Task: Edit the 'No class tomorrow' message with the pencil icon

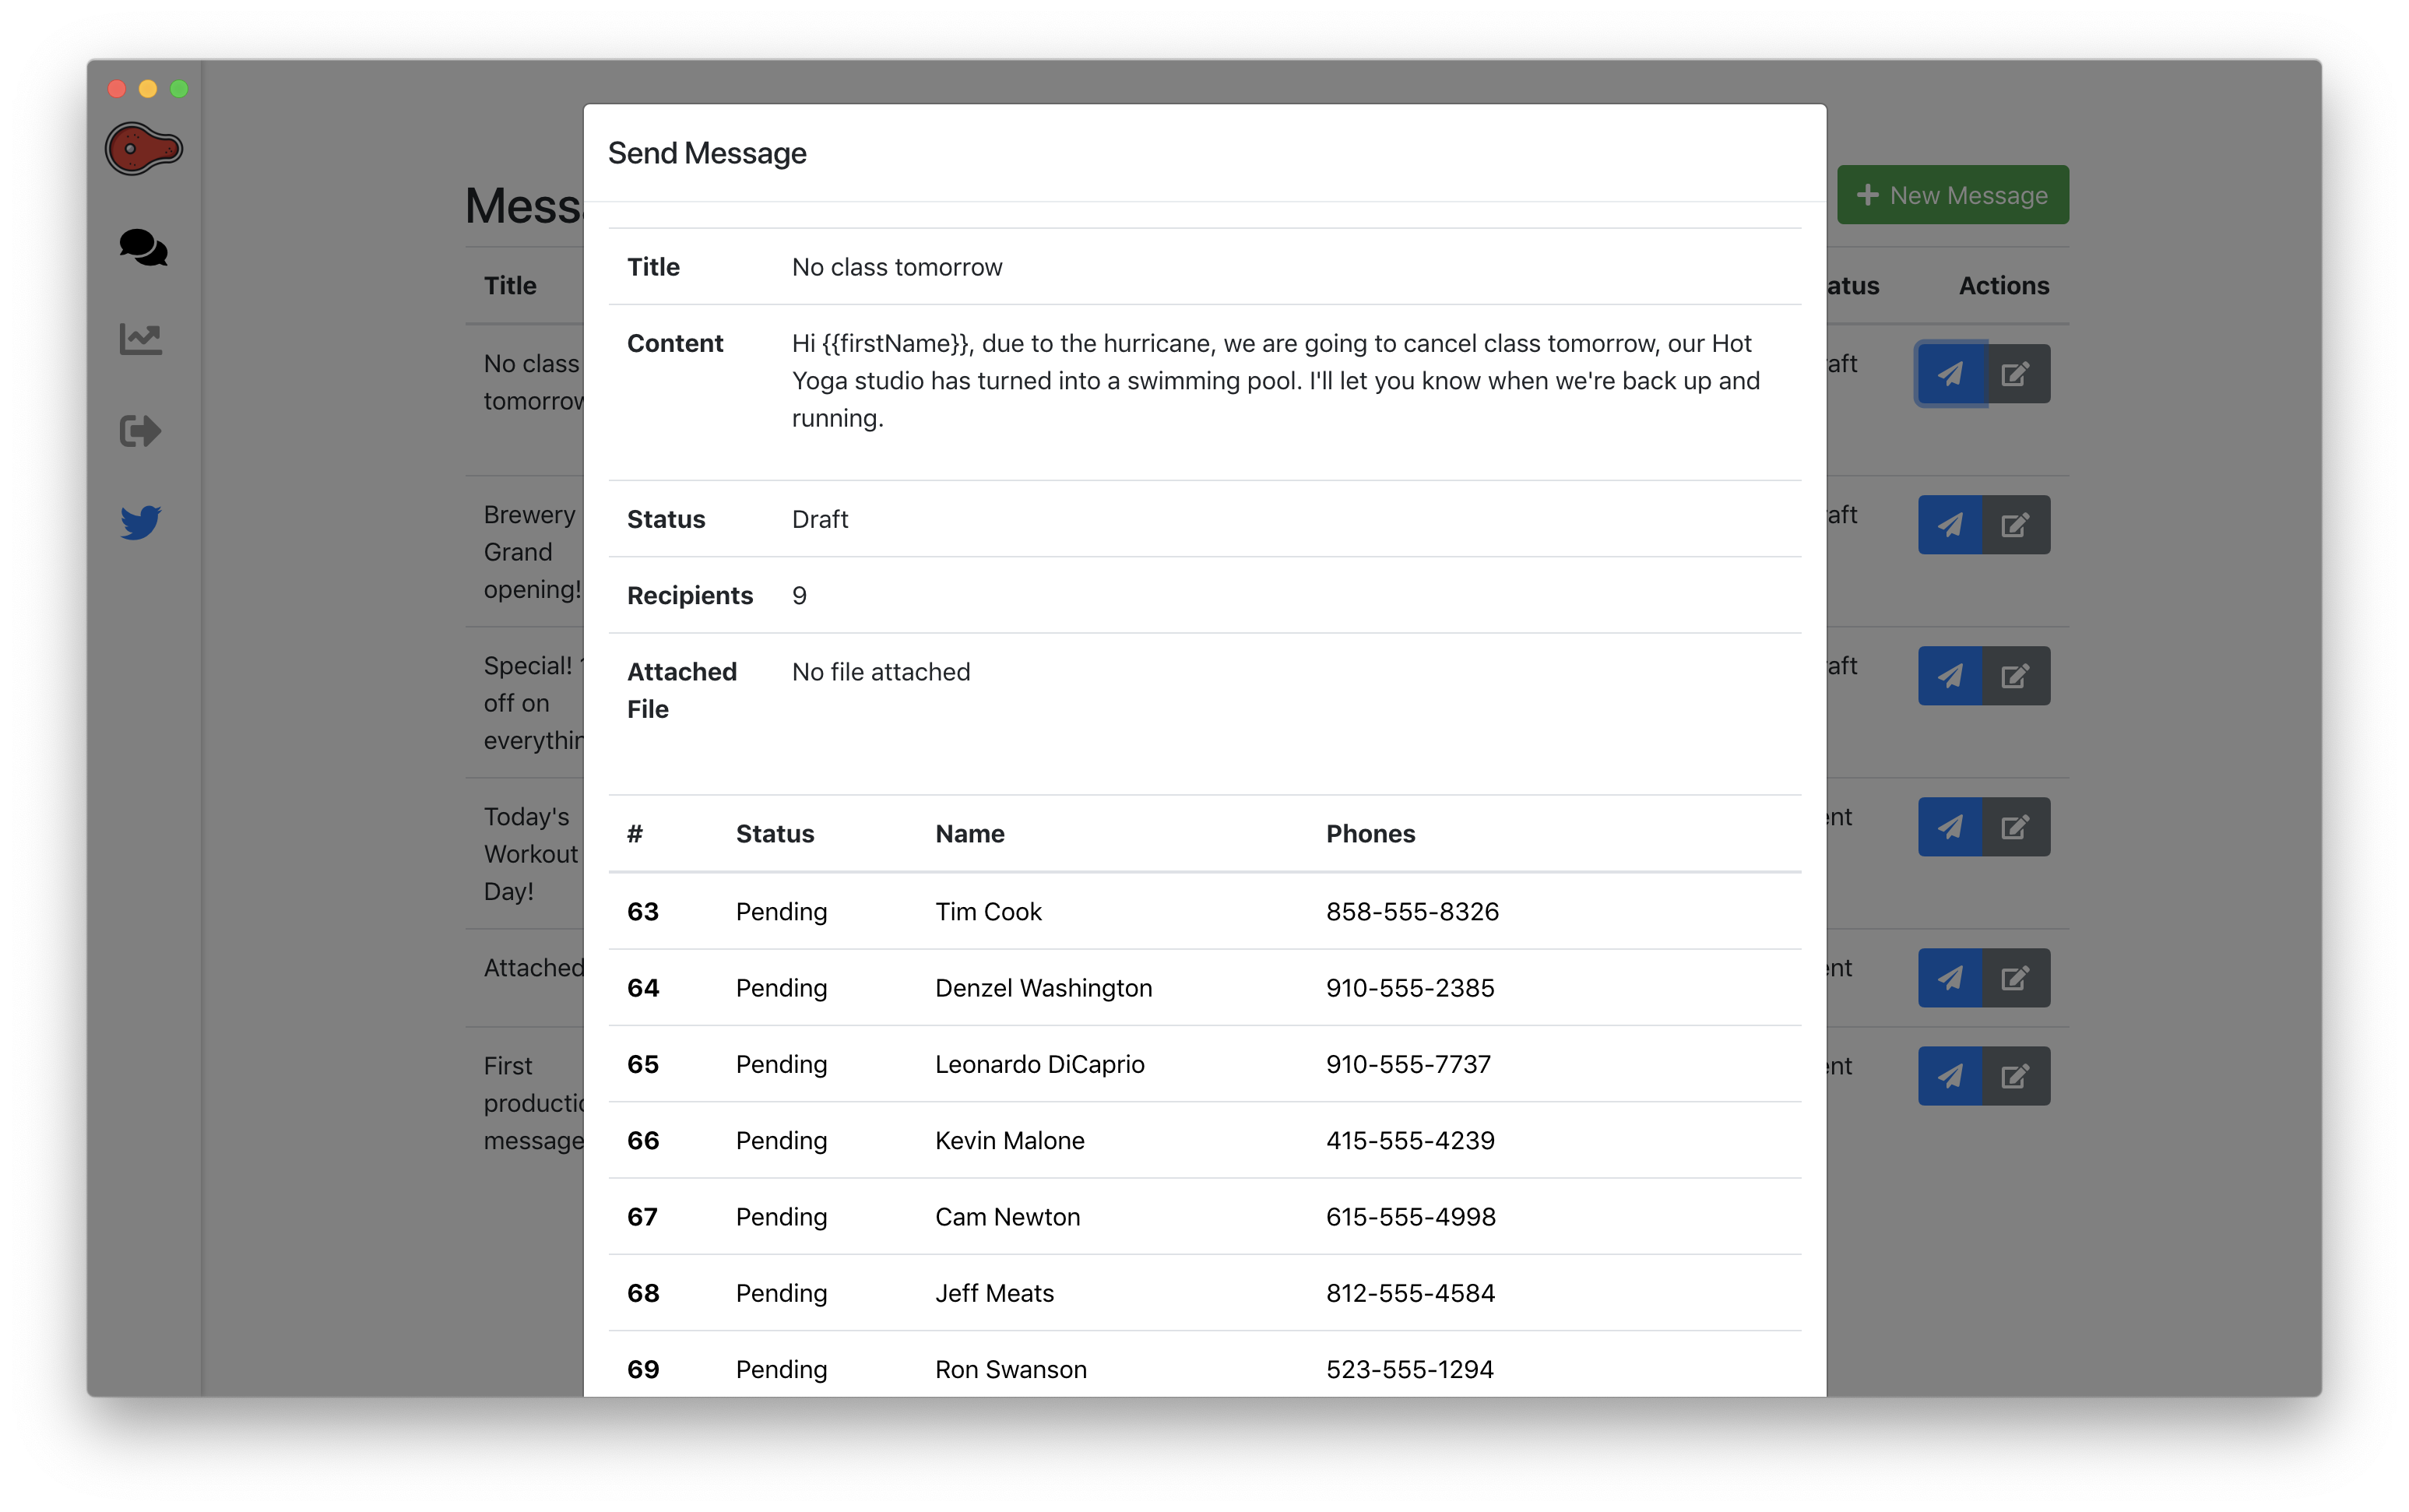Action: (x=2015, y=374)
